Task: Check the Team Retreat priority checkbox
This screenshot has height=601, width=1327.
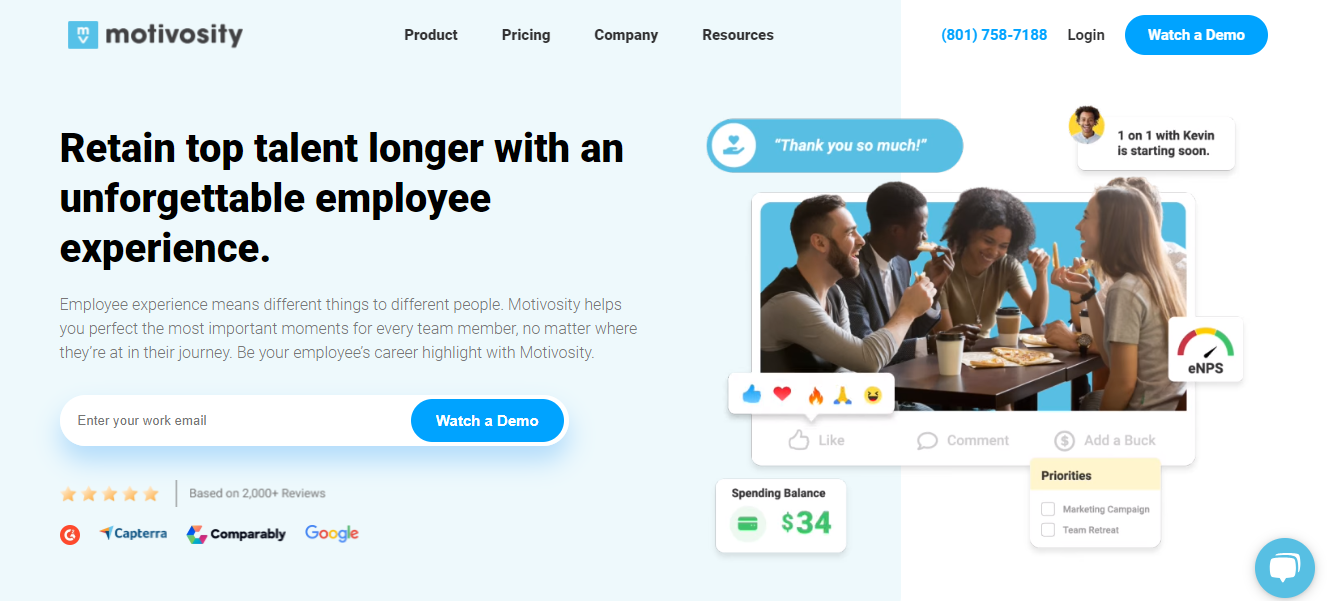Action: click(1048, 530)
